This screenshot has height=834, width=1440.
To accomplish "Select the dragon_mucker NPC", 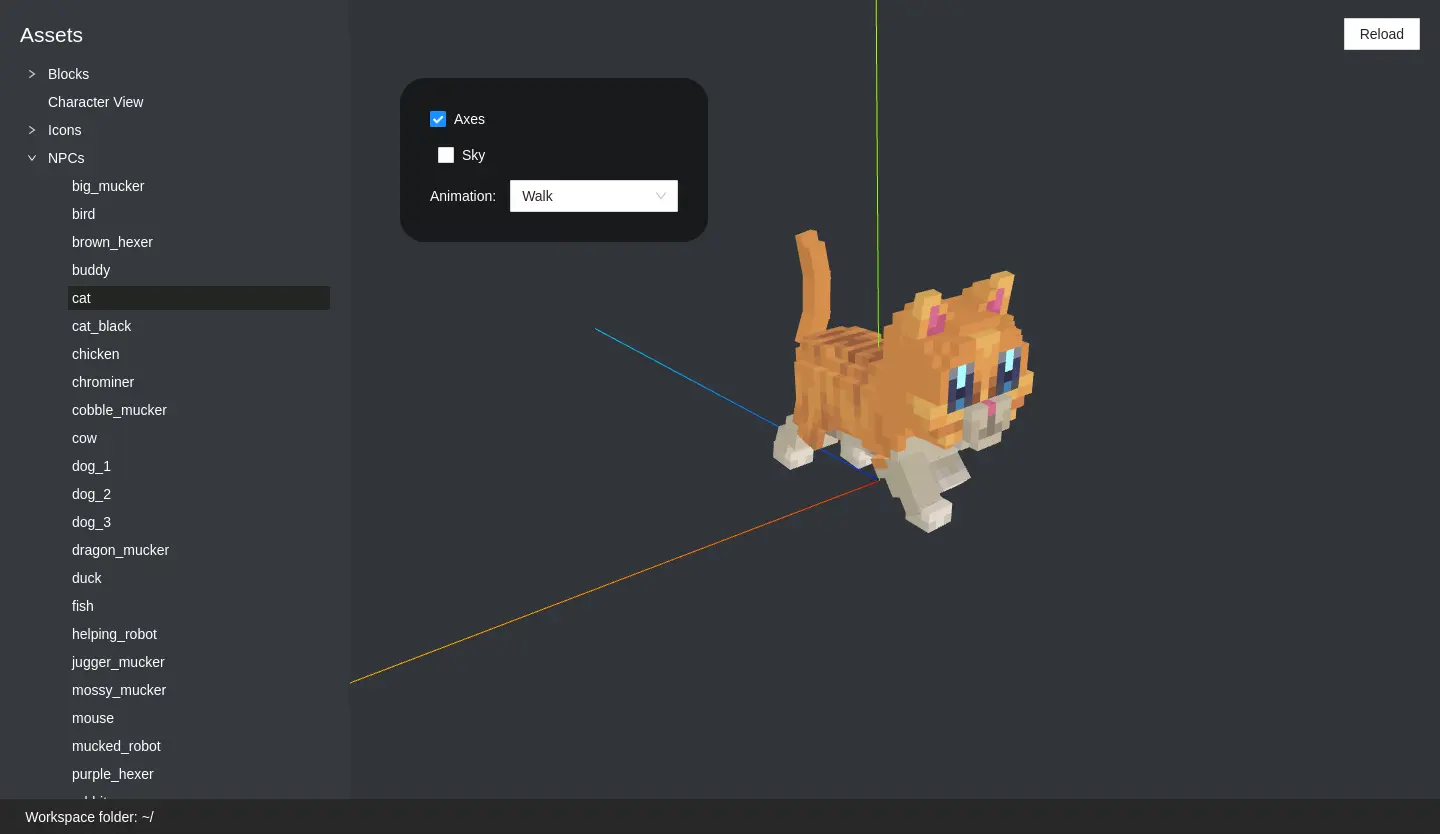I will click(120, 550).
